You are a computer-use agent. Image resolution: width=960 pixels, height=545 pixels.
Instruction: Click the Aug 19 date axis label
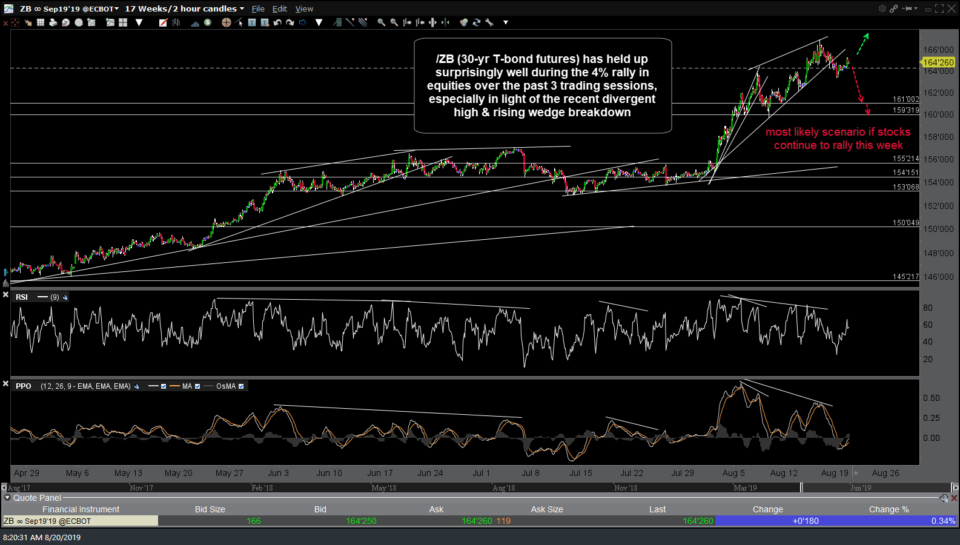pyautogui.click(x=834, y=473)
